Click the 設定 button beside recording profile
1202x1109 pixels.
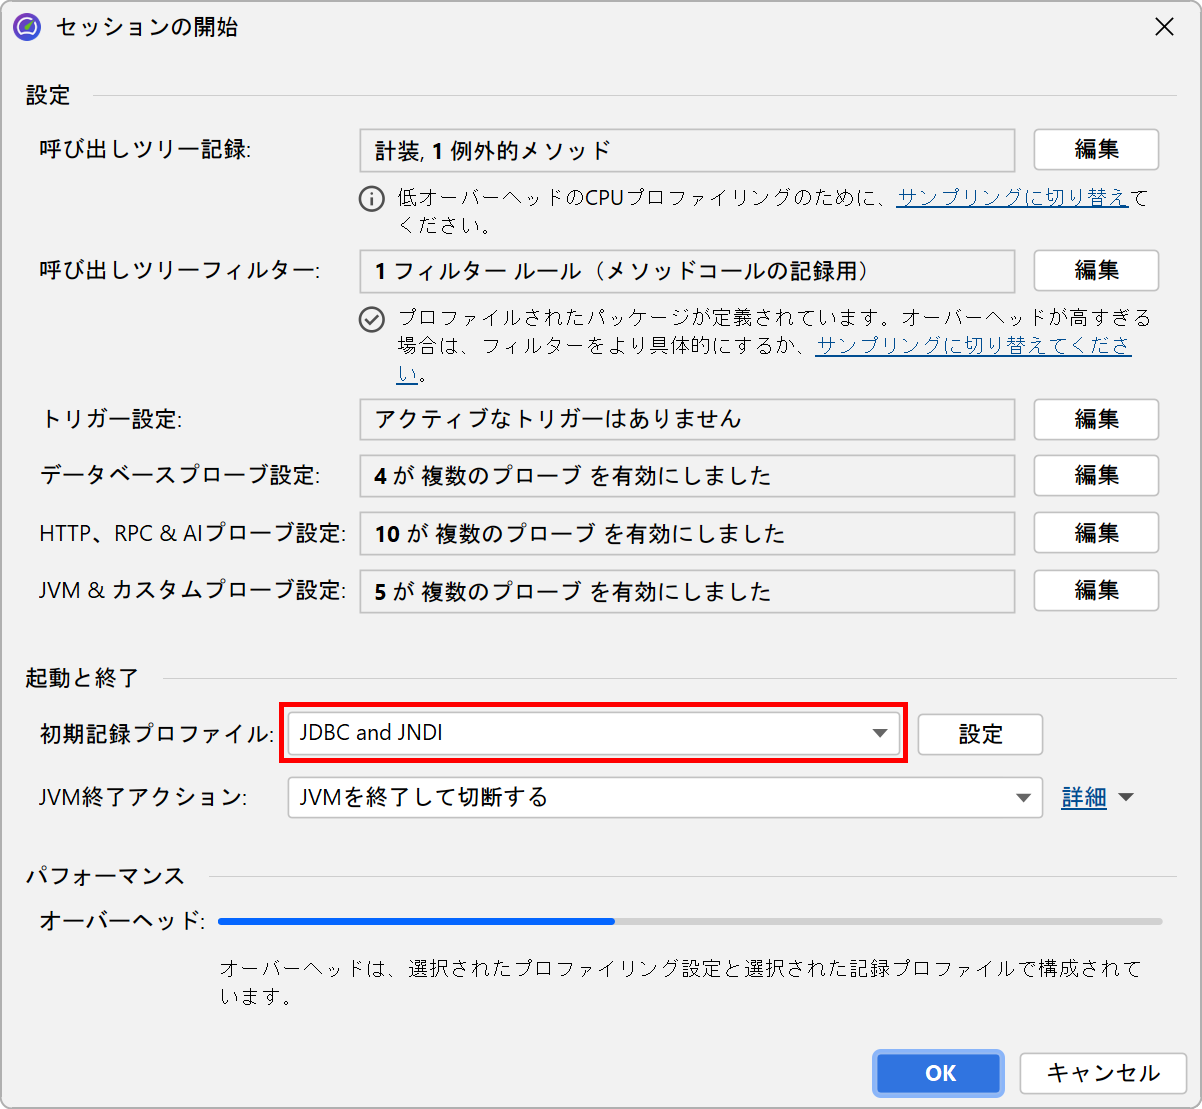[979, 735]
